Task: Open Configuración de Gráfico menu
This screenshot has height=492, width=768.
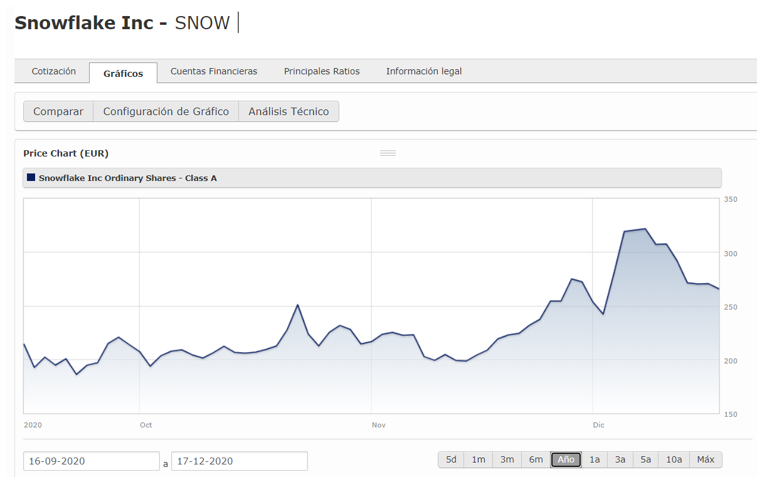Action: [166, 111]
